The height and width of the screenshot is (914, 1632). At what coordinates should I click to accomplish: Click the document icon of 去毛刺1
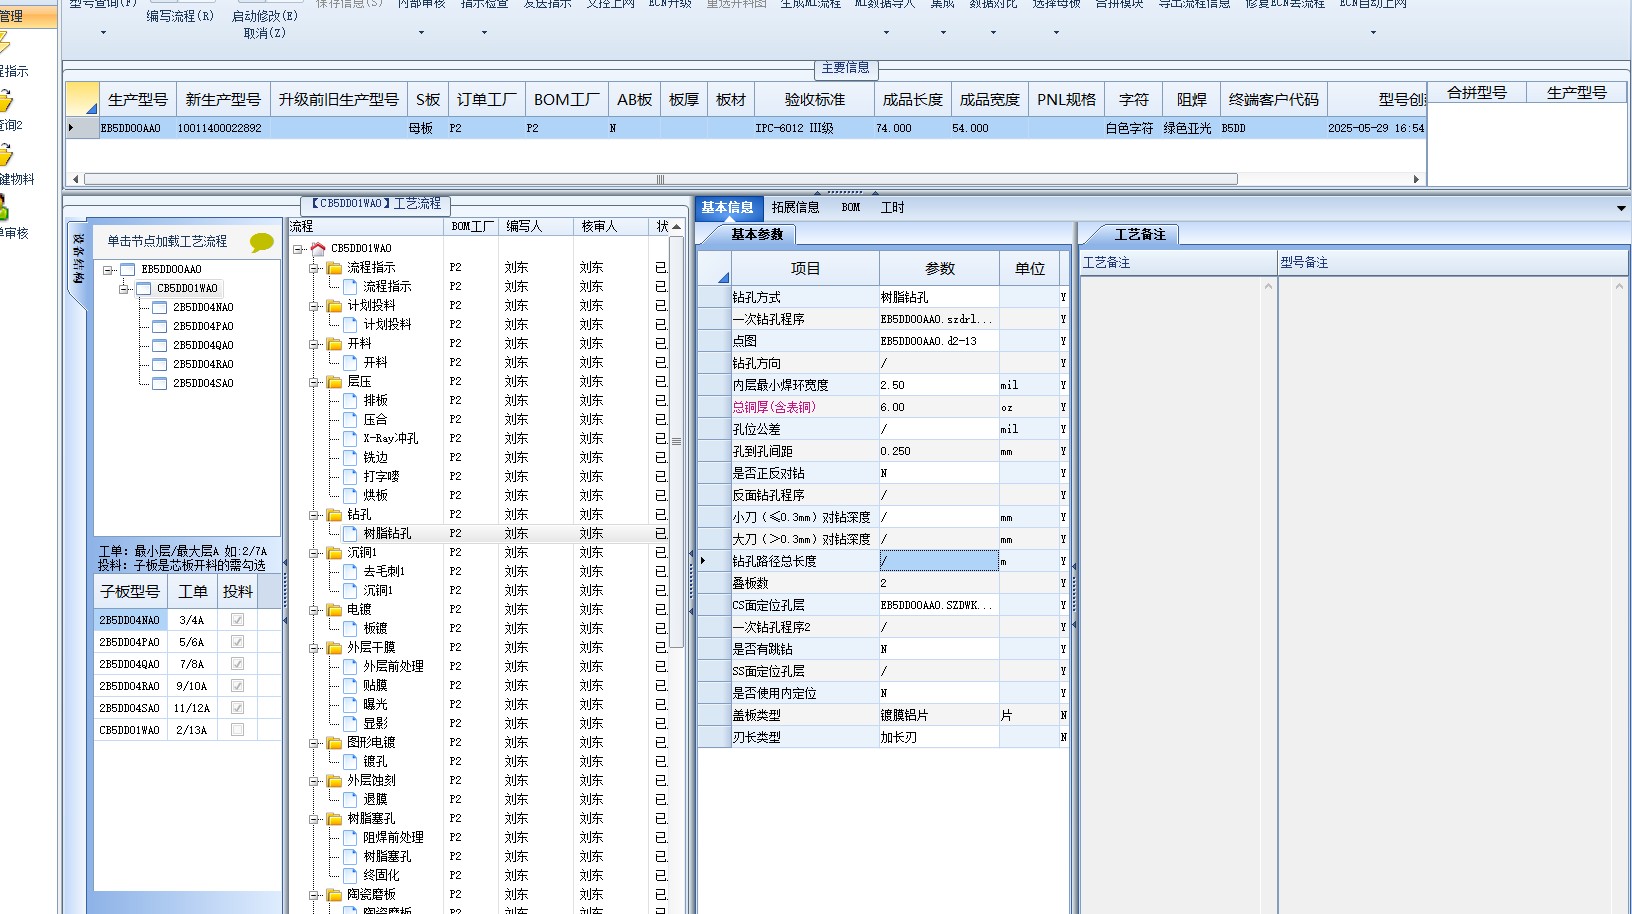click(350, 571)
